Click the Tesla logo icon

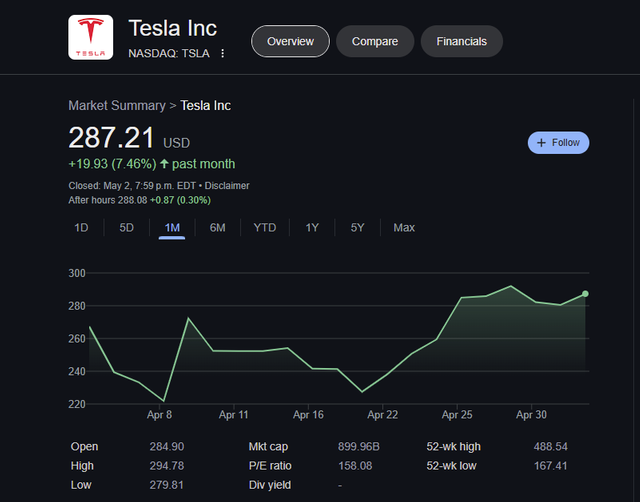coord(91,37)
